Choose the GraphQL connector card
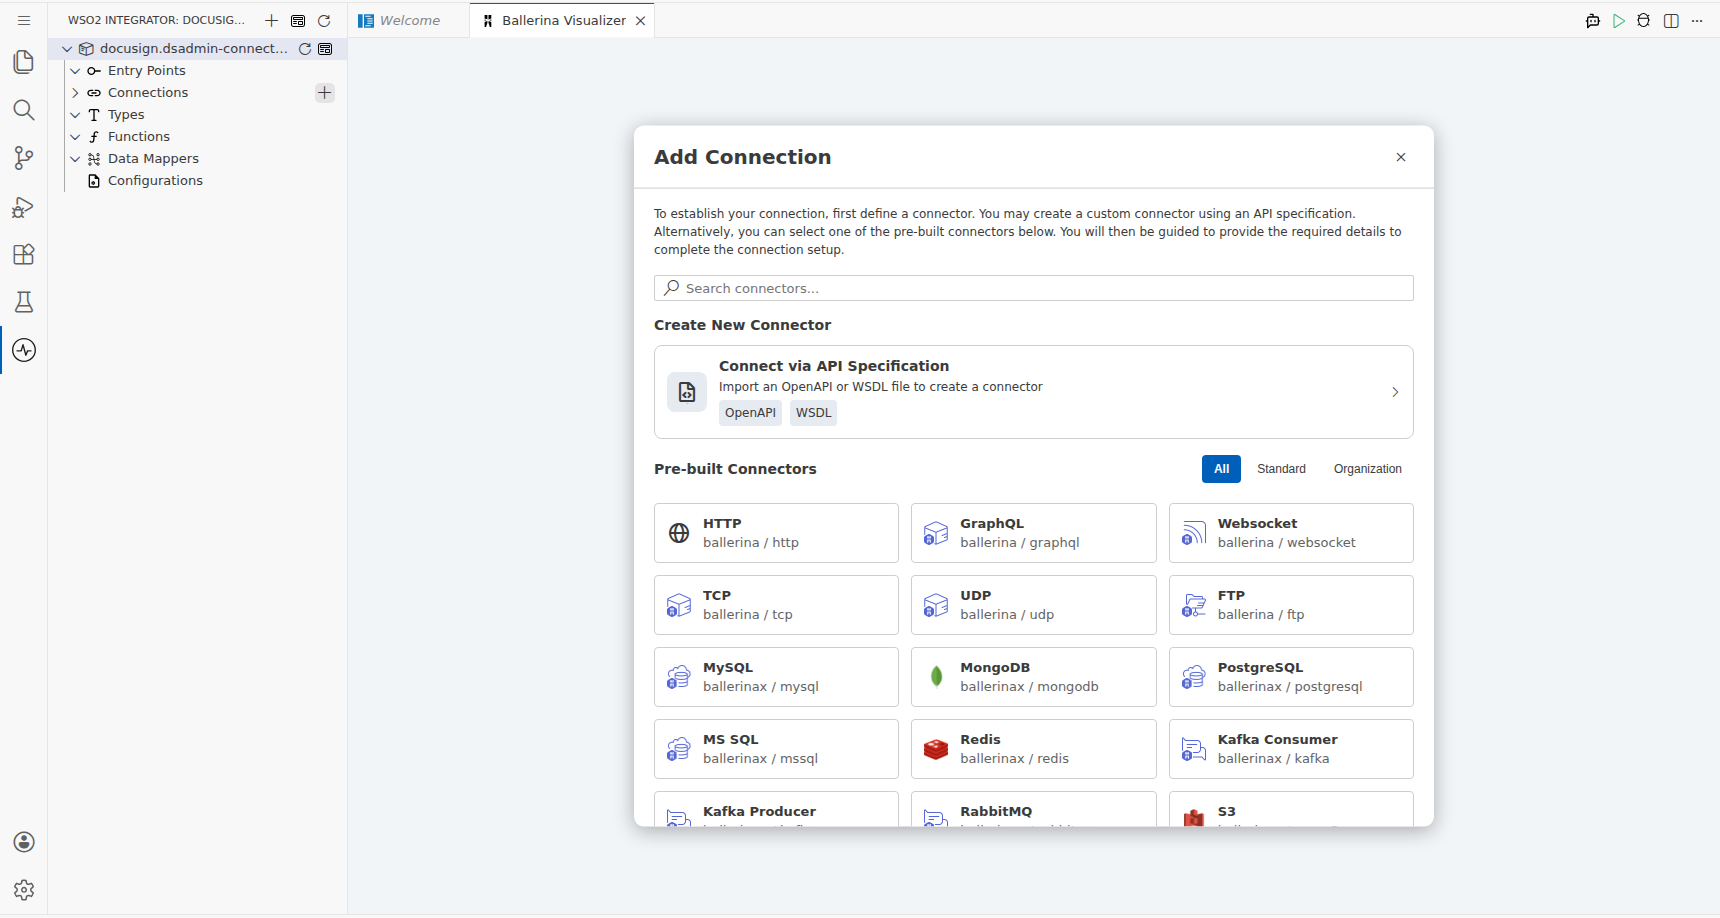Image resolution: width=1720 pixels, height=918 pixels. click(1034, 533)
